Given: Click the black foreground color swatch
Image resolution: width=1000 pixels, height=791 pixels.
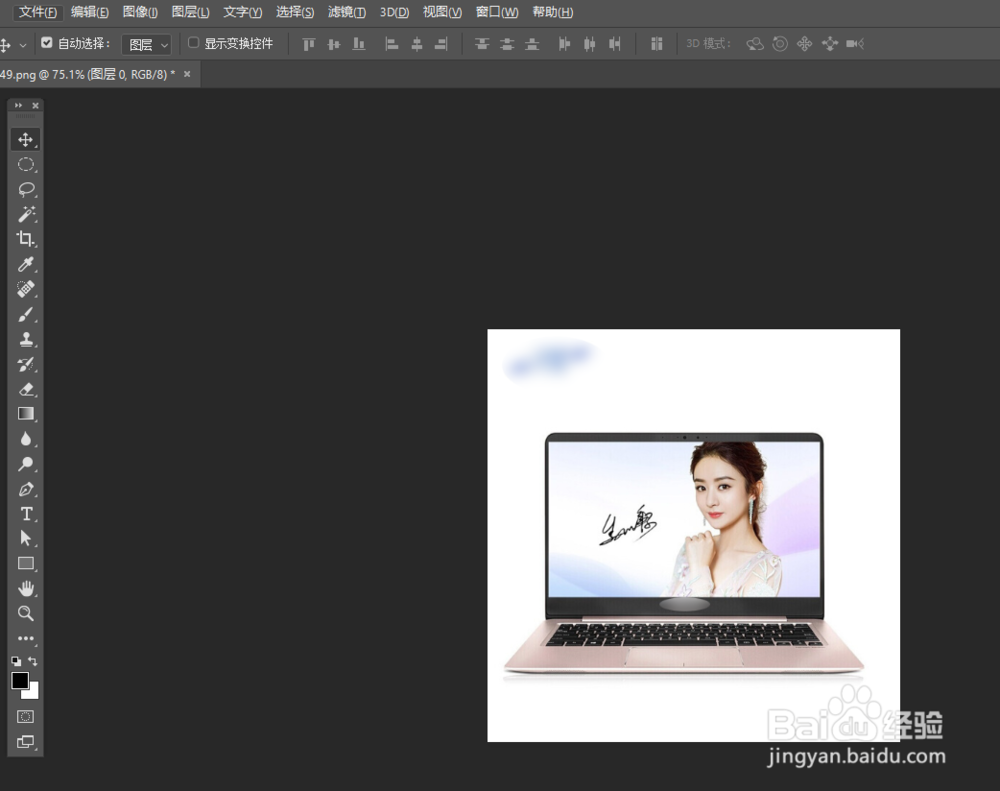Looking at the screenshot, I should 19,681.
